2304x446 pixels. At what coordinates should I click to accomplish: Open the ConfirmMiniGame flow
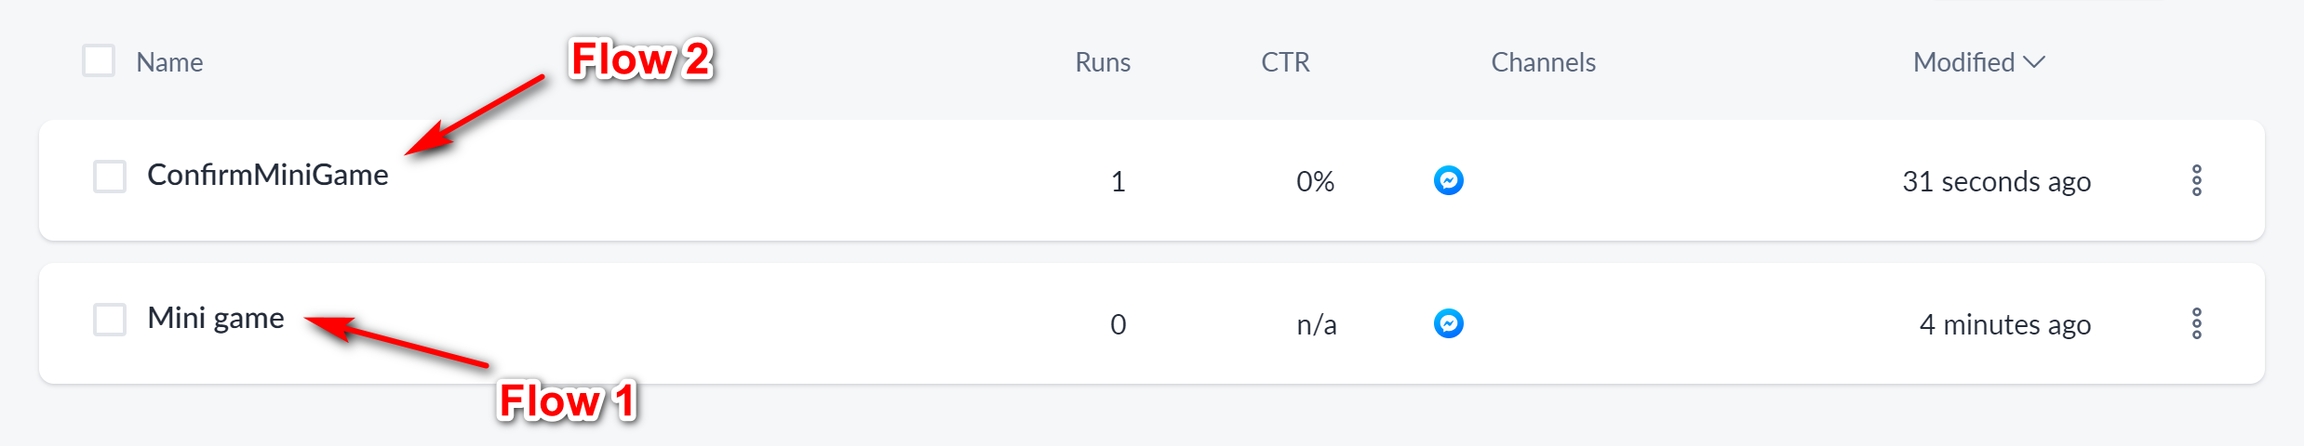[x=267, y=175]
